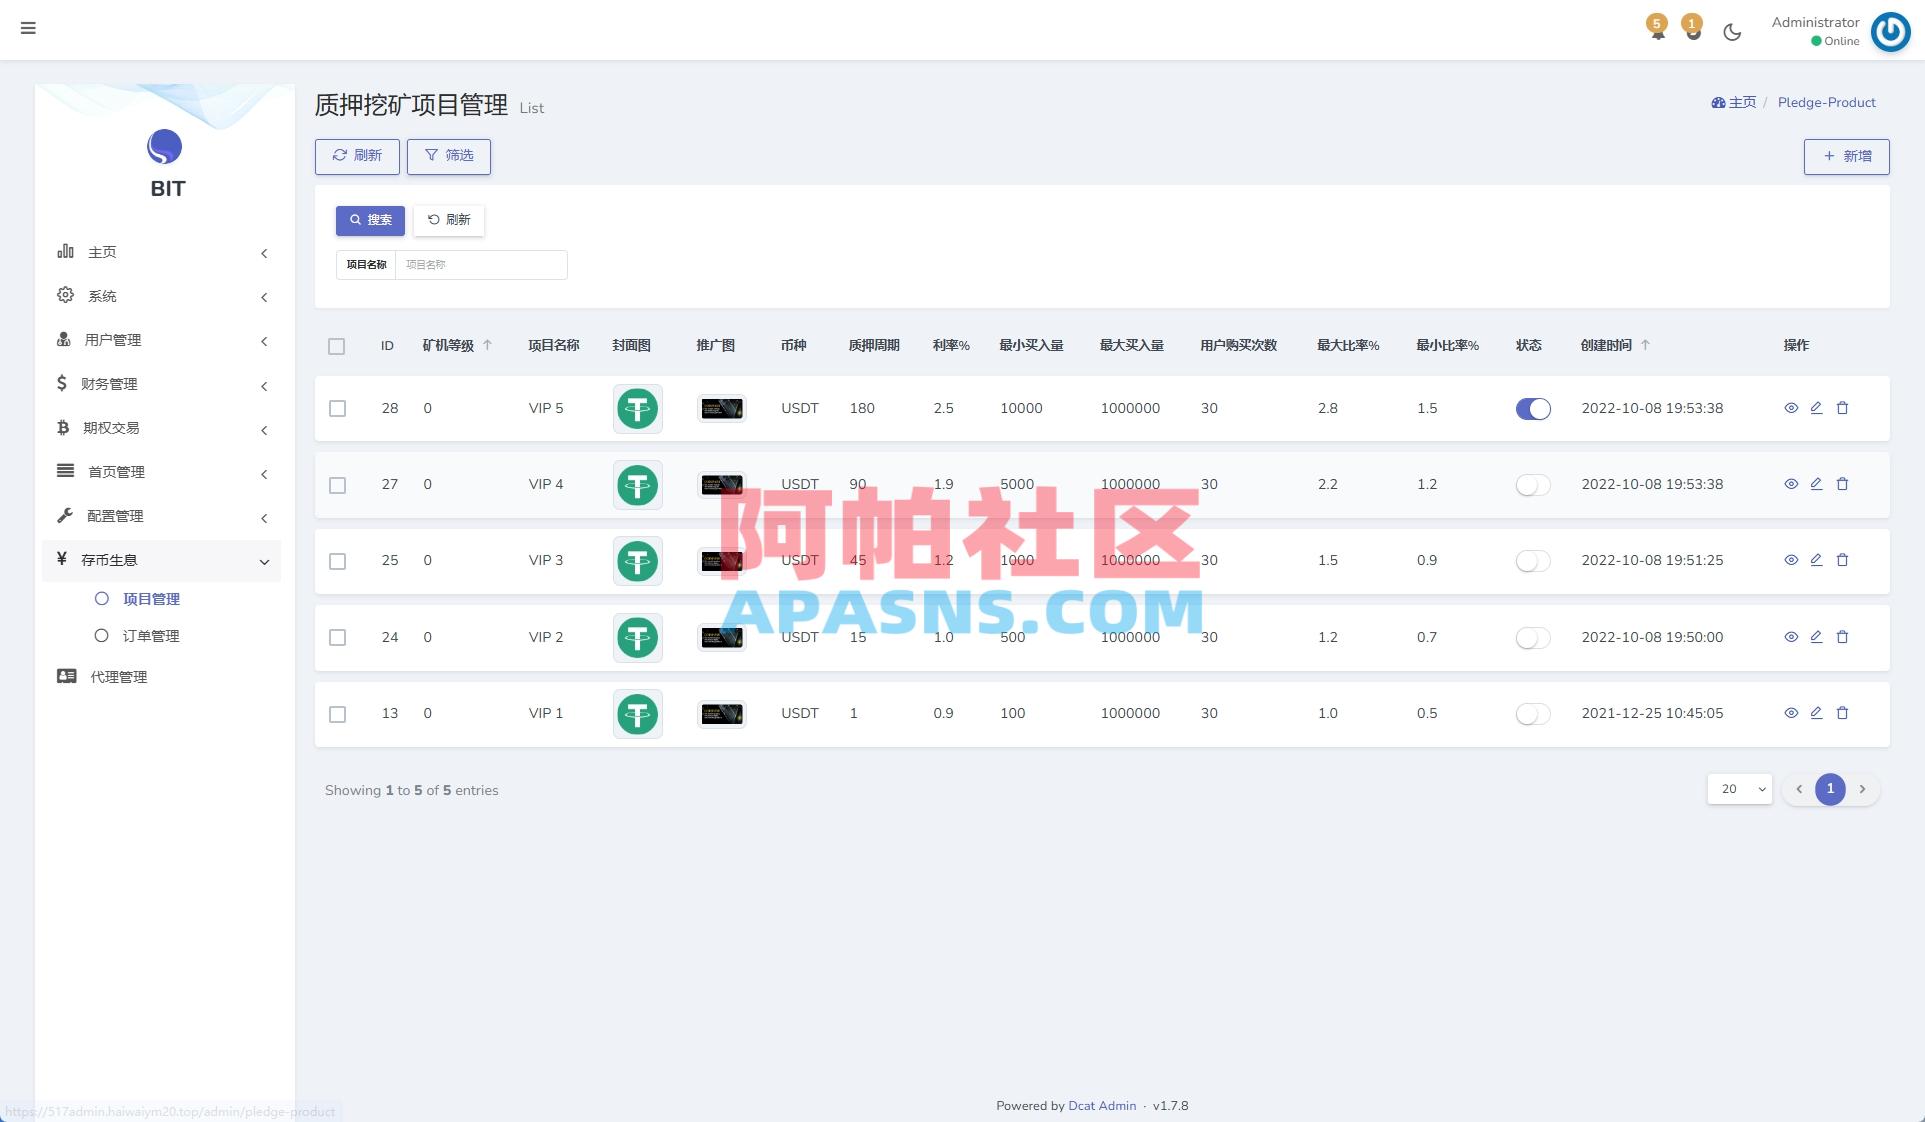1925x1122 pixels.
Task: Go to 代理管理 menu item
Action: click(x=118, y=677)
